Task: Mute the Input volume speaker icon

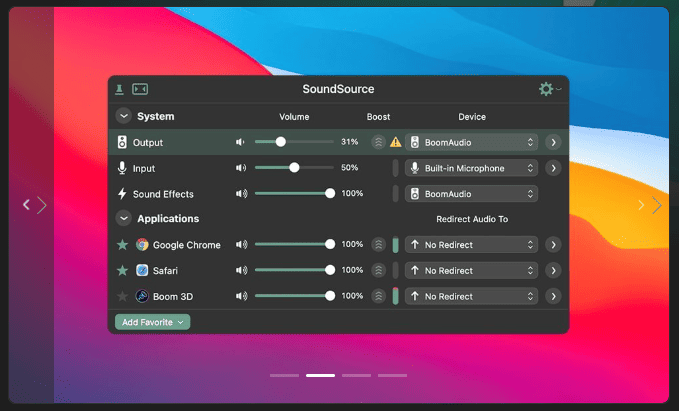Action: (x=241, y=168)
